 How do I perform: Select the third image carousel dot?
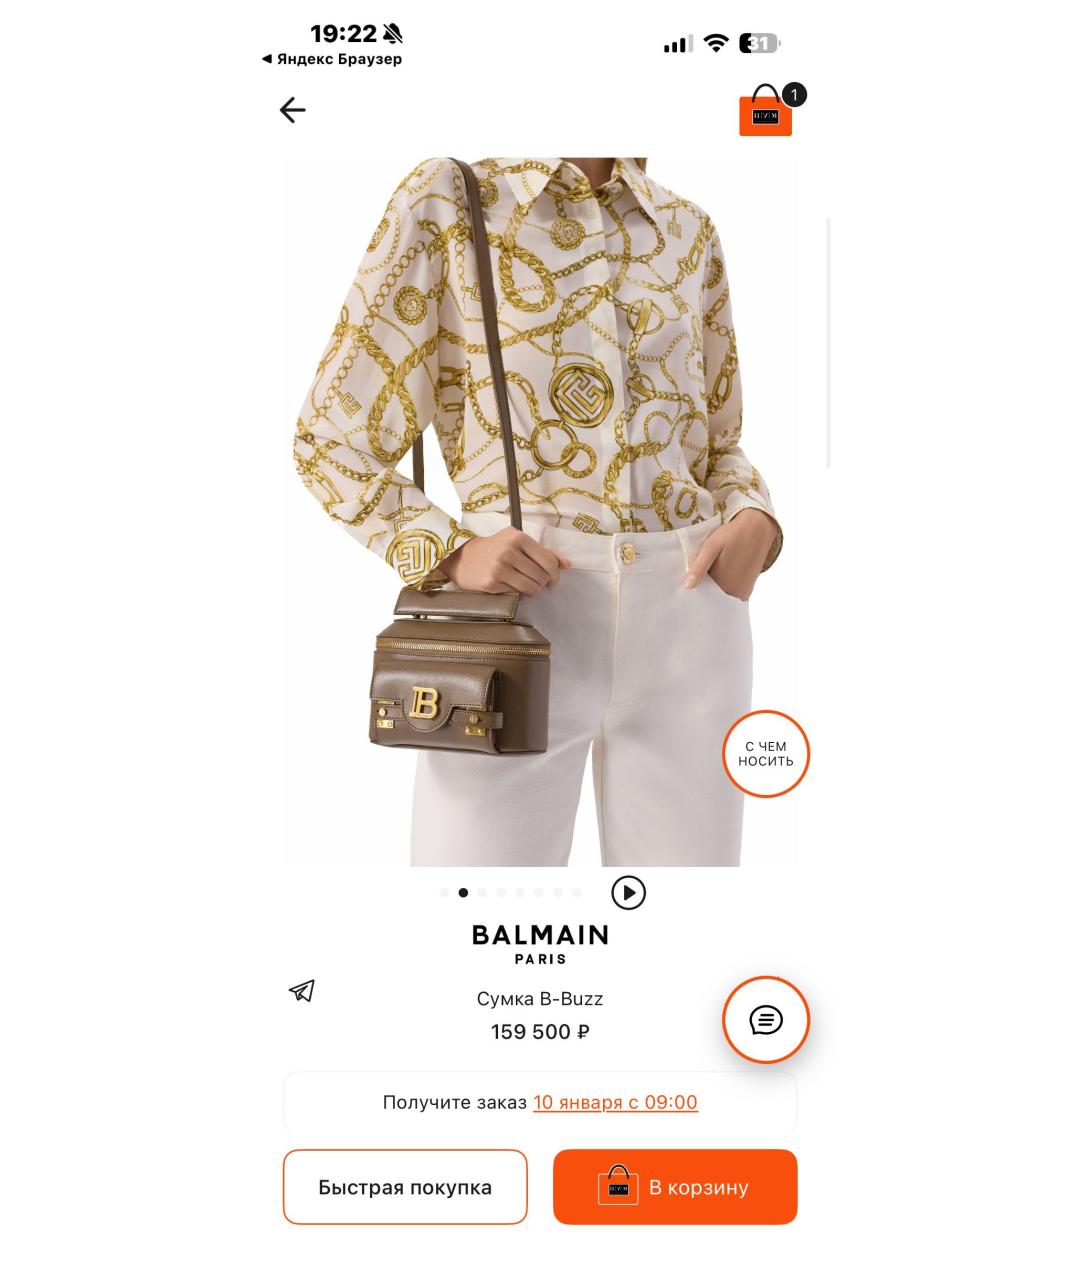coord(482,893)
